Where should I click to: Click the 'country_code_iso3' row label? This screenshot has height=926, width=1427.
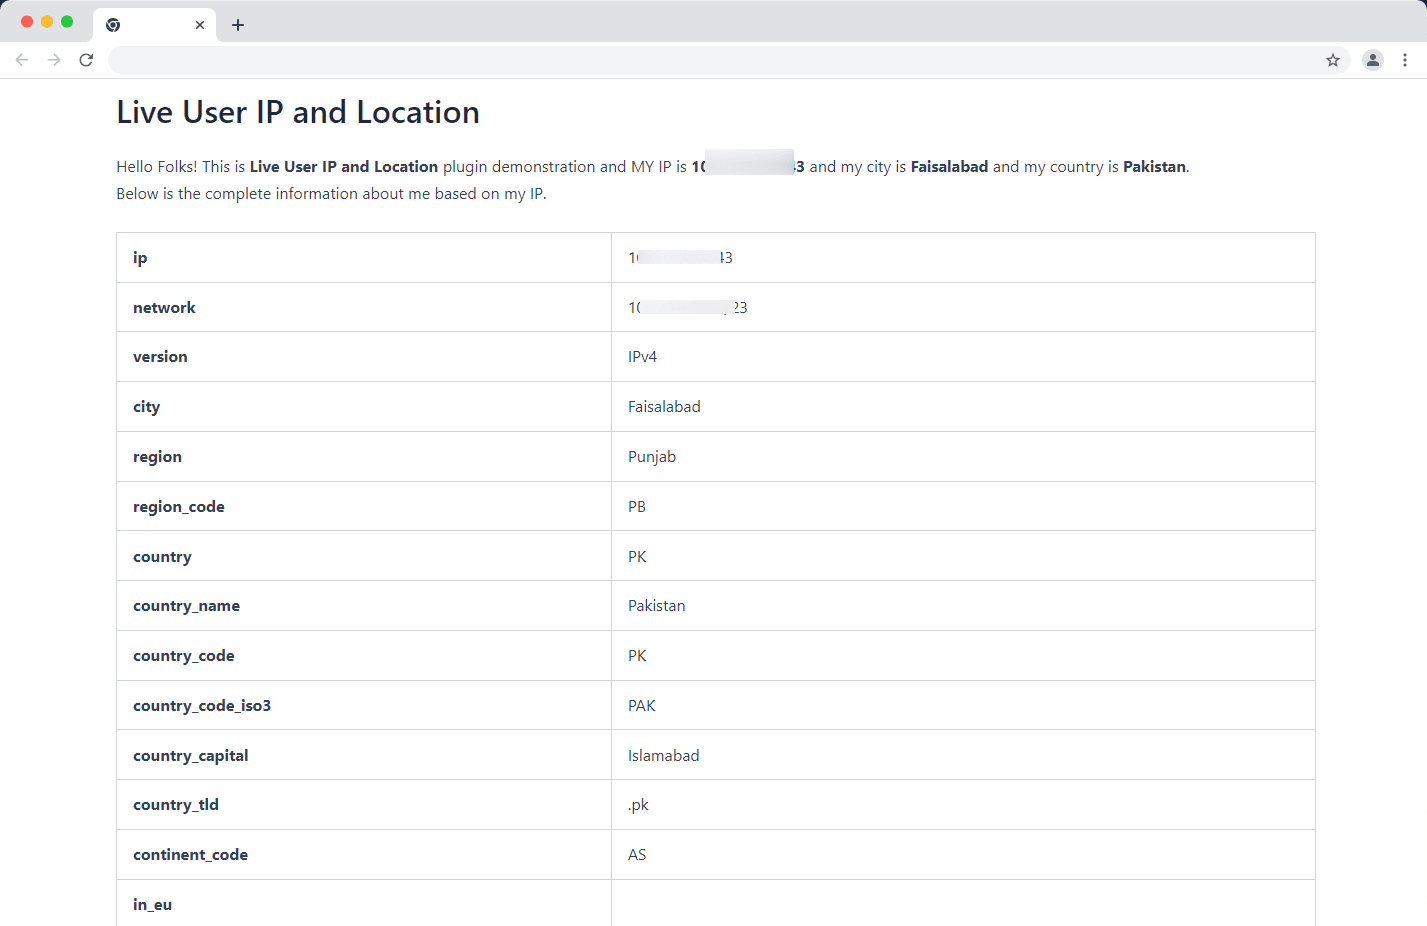(202, 706)
